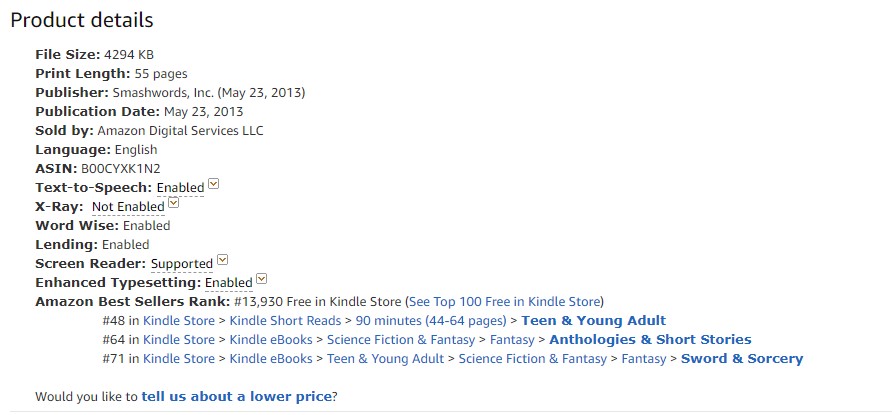Click Kindle eBooks in the #64 ranking
Screen dimensions: 892x415
tap(270, 340)
